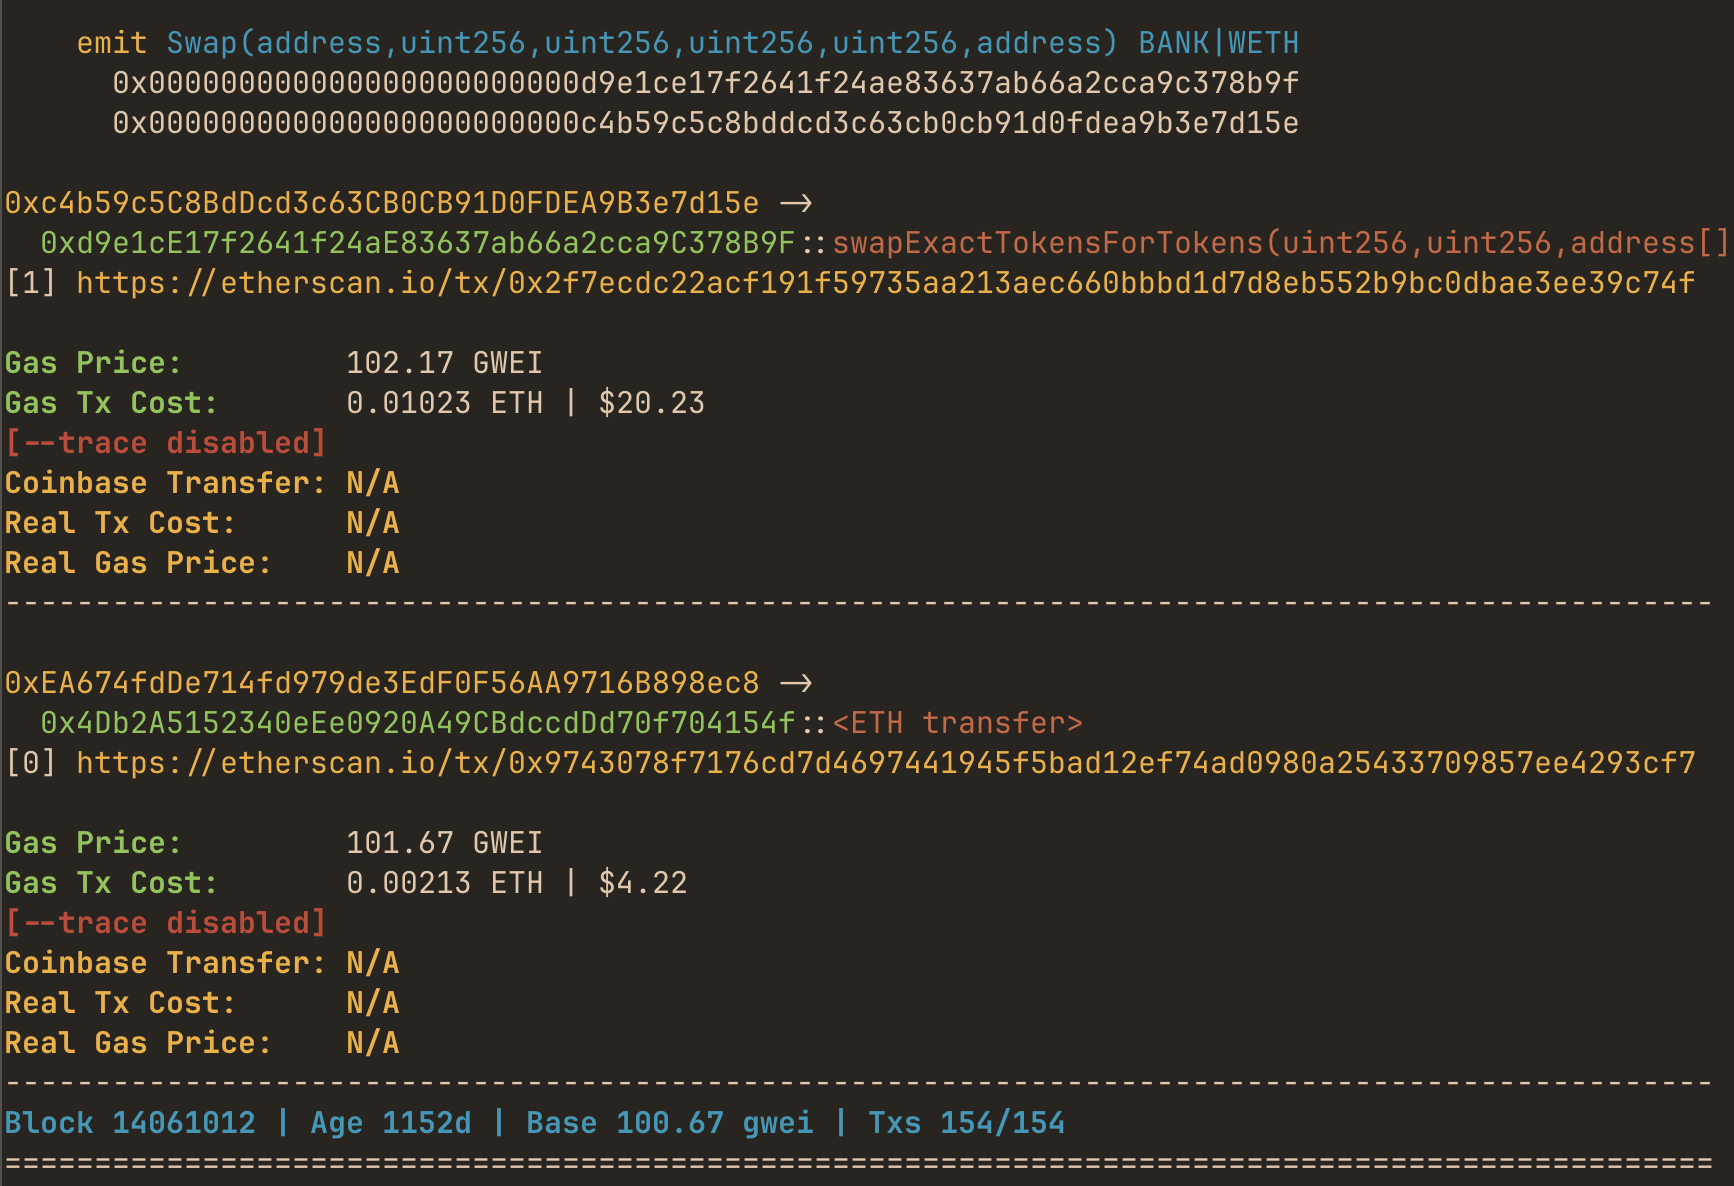Click the Base 100.67 gwei value
This screenshot has height=1186, width=1734.
point(670,1123)
